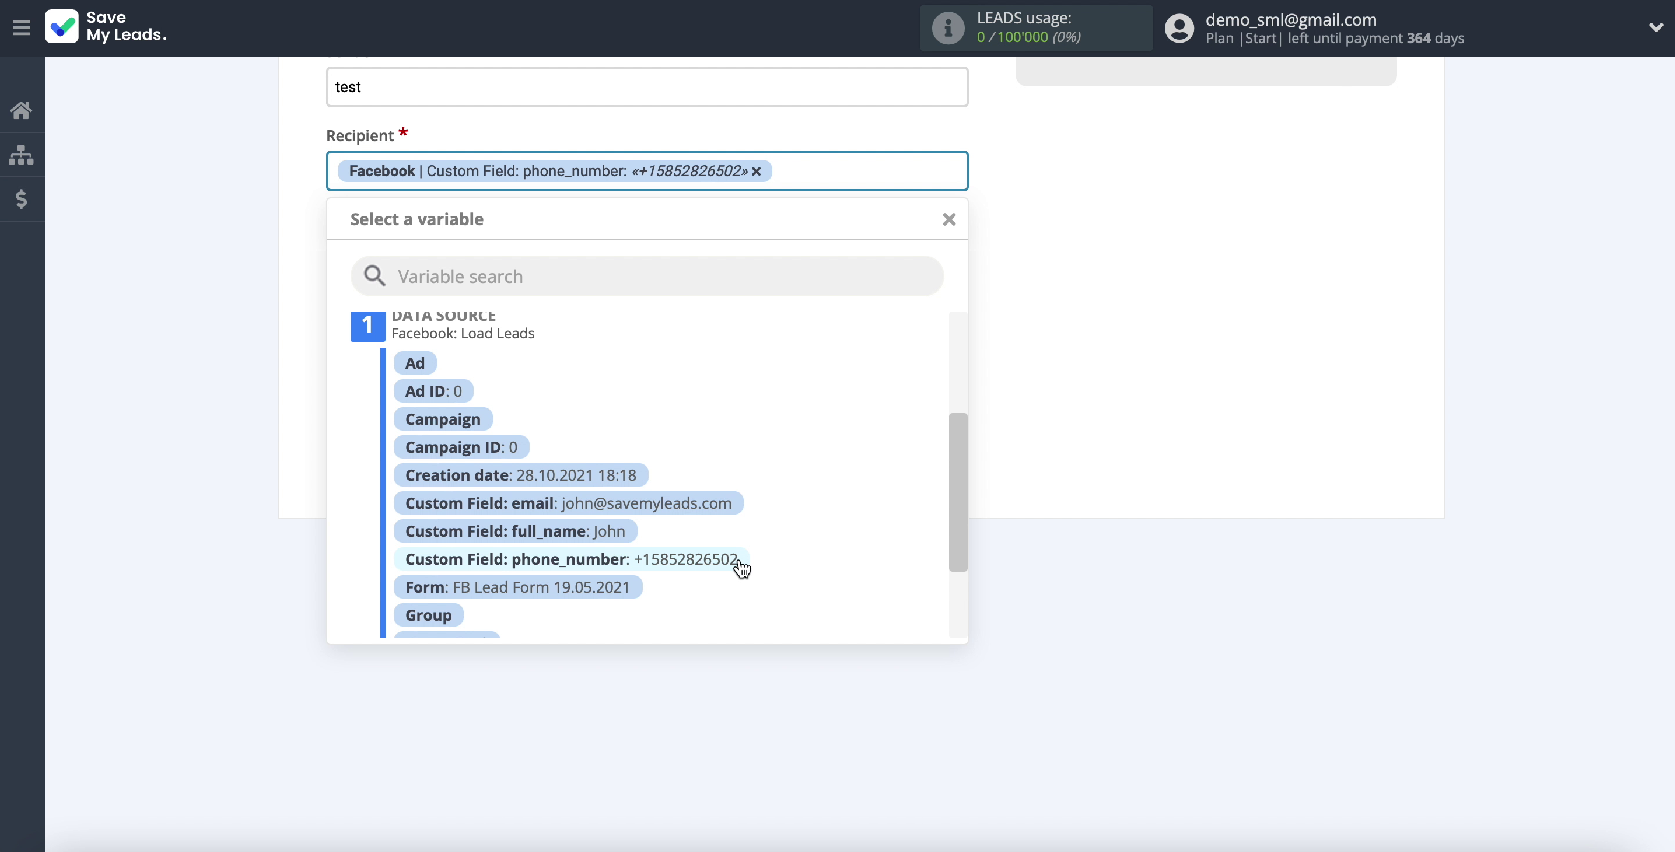The width and height of the screenshot is (1675, 852).
Task: Expand the account dropdown chevron
Action: pos(1656,28)
